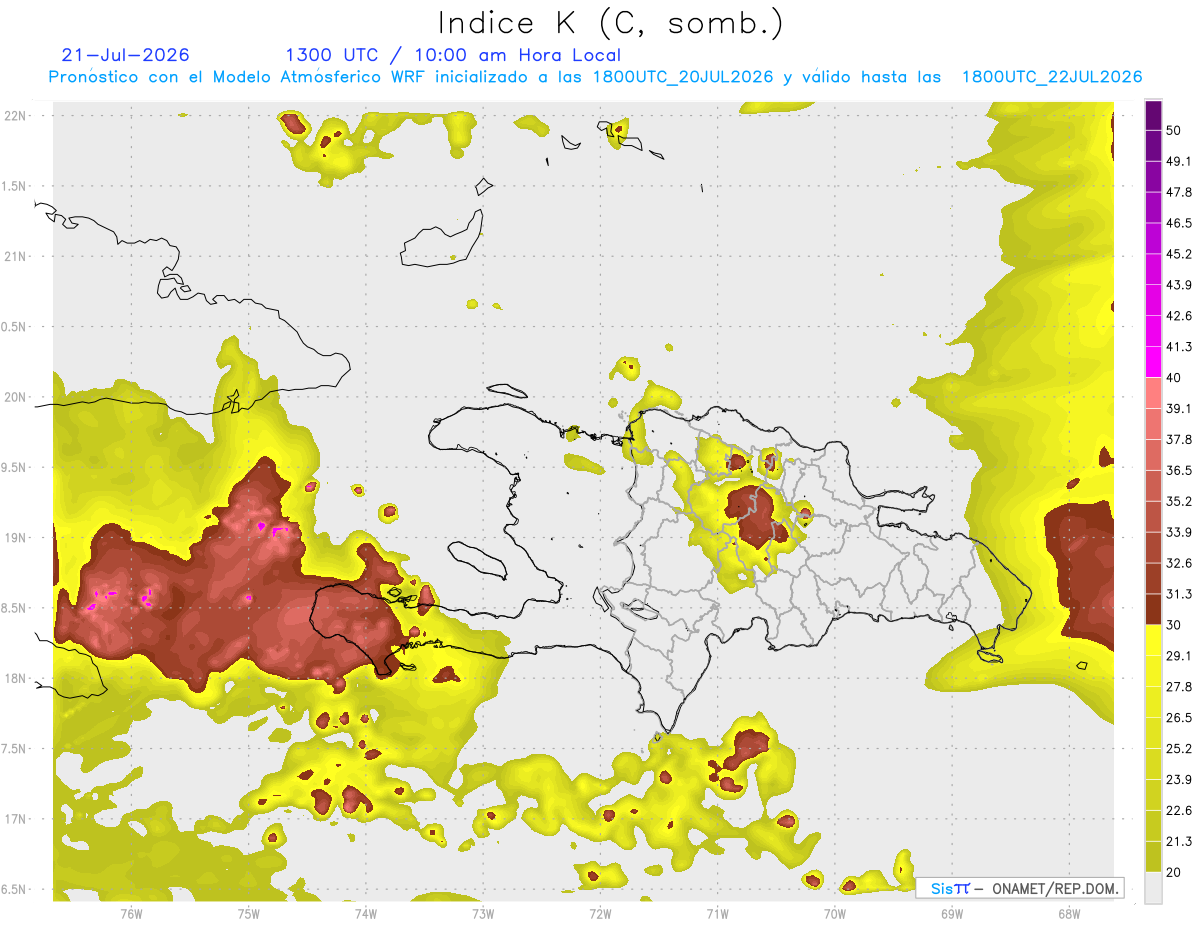Viewport: 1200px width, 927px height.
Task: Click the text "1800UTC_20JUL2026" in the header
Action: [683, 77]
